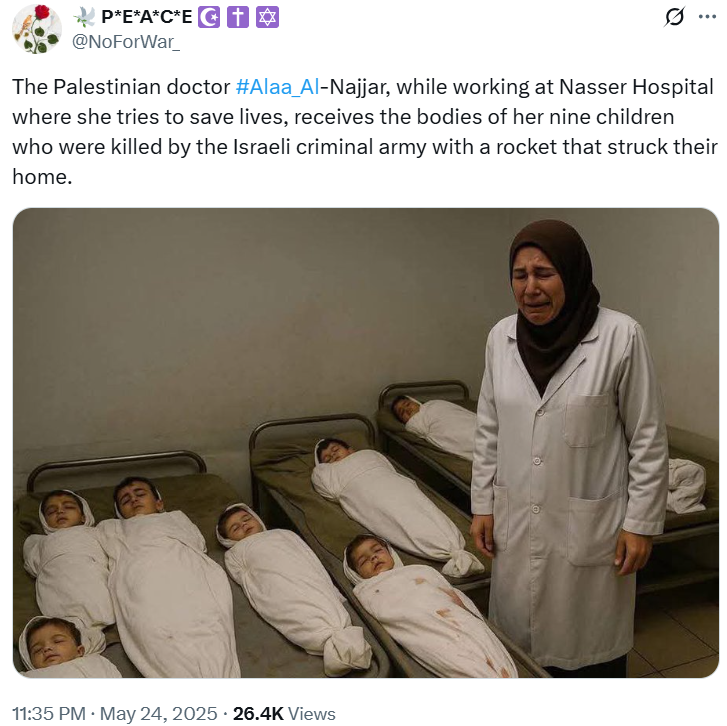This screenshot has width=727, height=726.
Task: Click the May 24, 2025 date
Action: click(158, 713)
